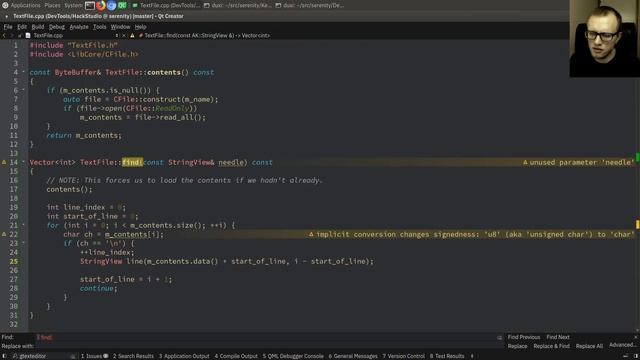The height and width of the screenshot is (360, 640).
Task: Click the Replace button
Action: click(517, 346)
